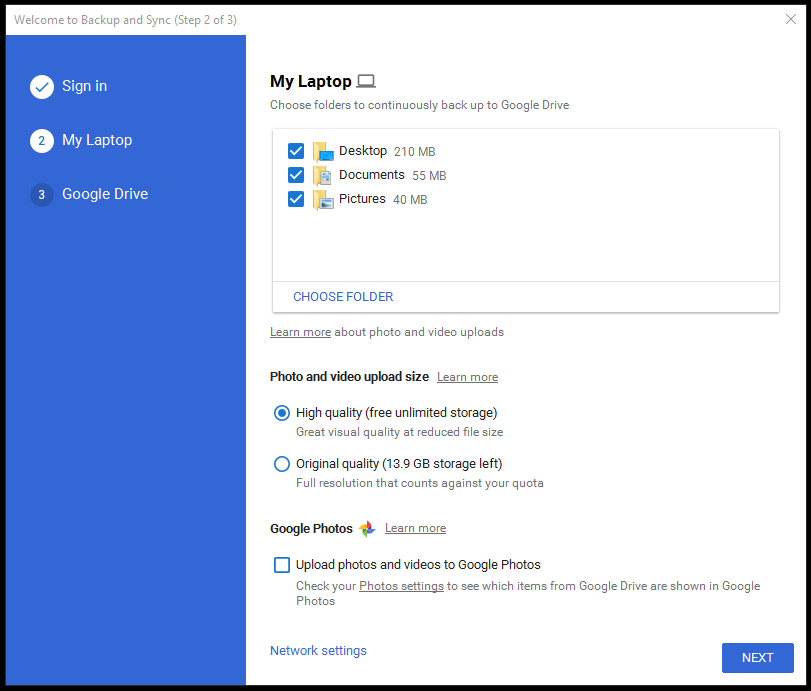
Task: Click the 210 MB size value
Action: (414, 152)
